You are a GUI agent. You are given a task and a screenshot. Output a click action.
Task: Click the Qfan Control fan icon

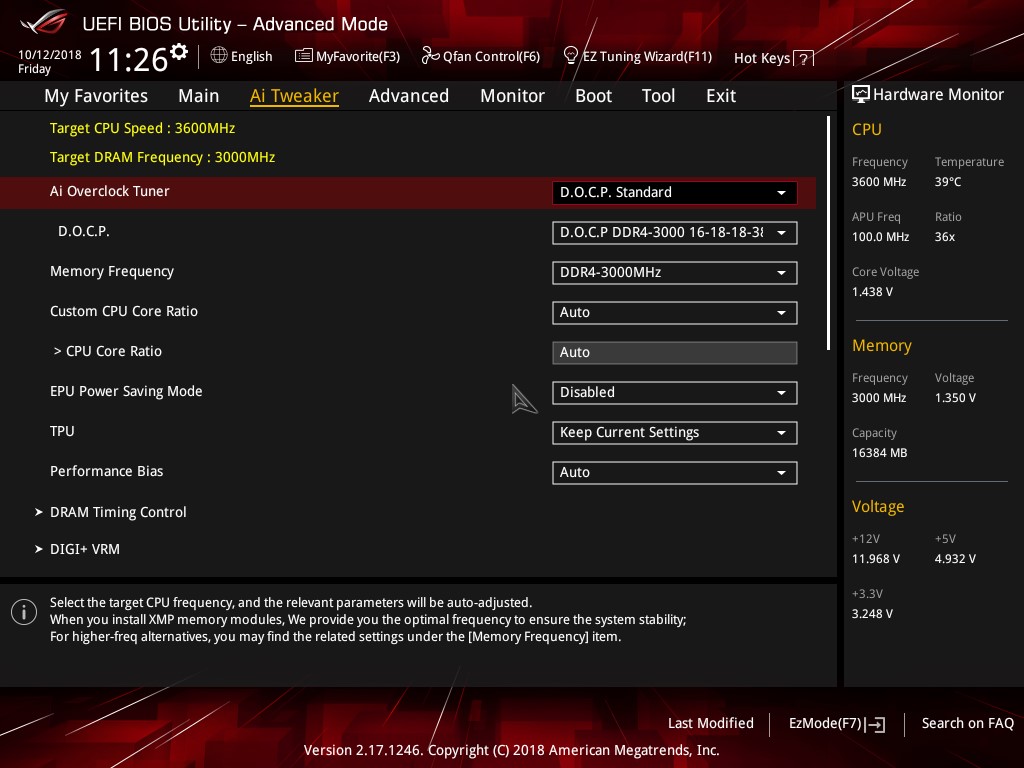tap(430, 56)
